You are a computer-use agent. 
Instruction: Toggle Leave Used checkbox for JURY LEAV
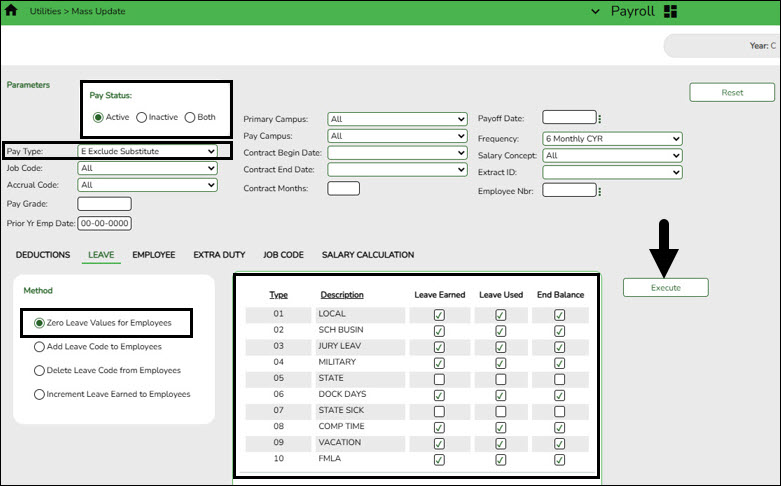(501, 347)
